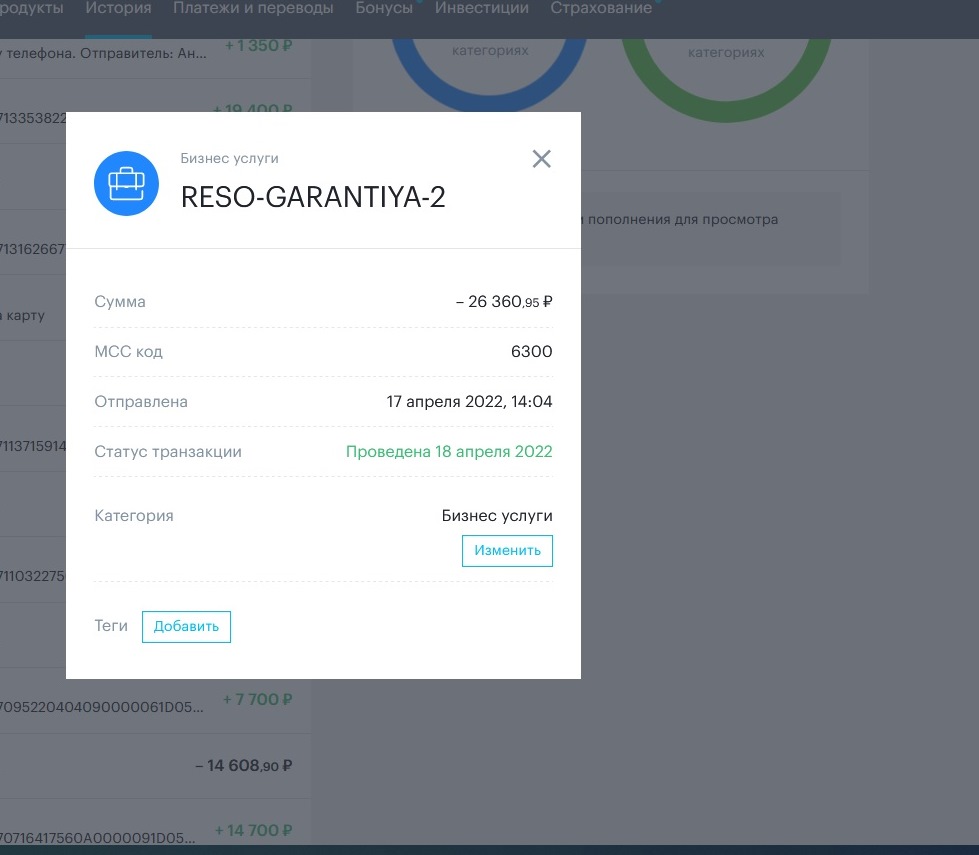Go to the Инвестиции tab
Screen dimensions: 979x855
[x=482, y=8]
